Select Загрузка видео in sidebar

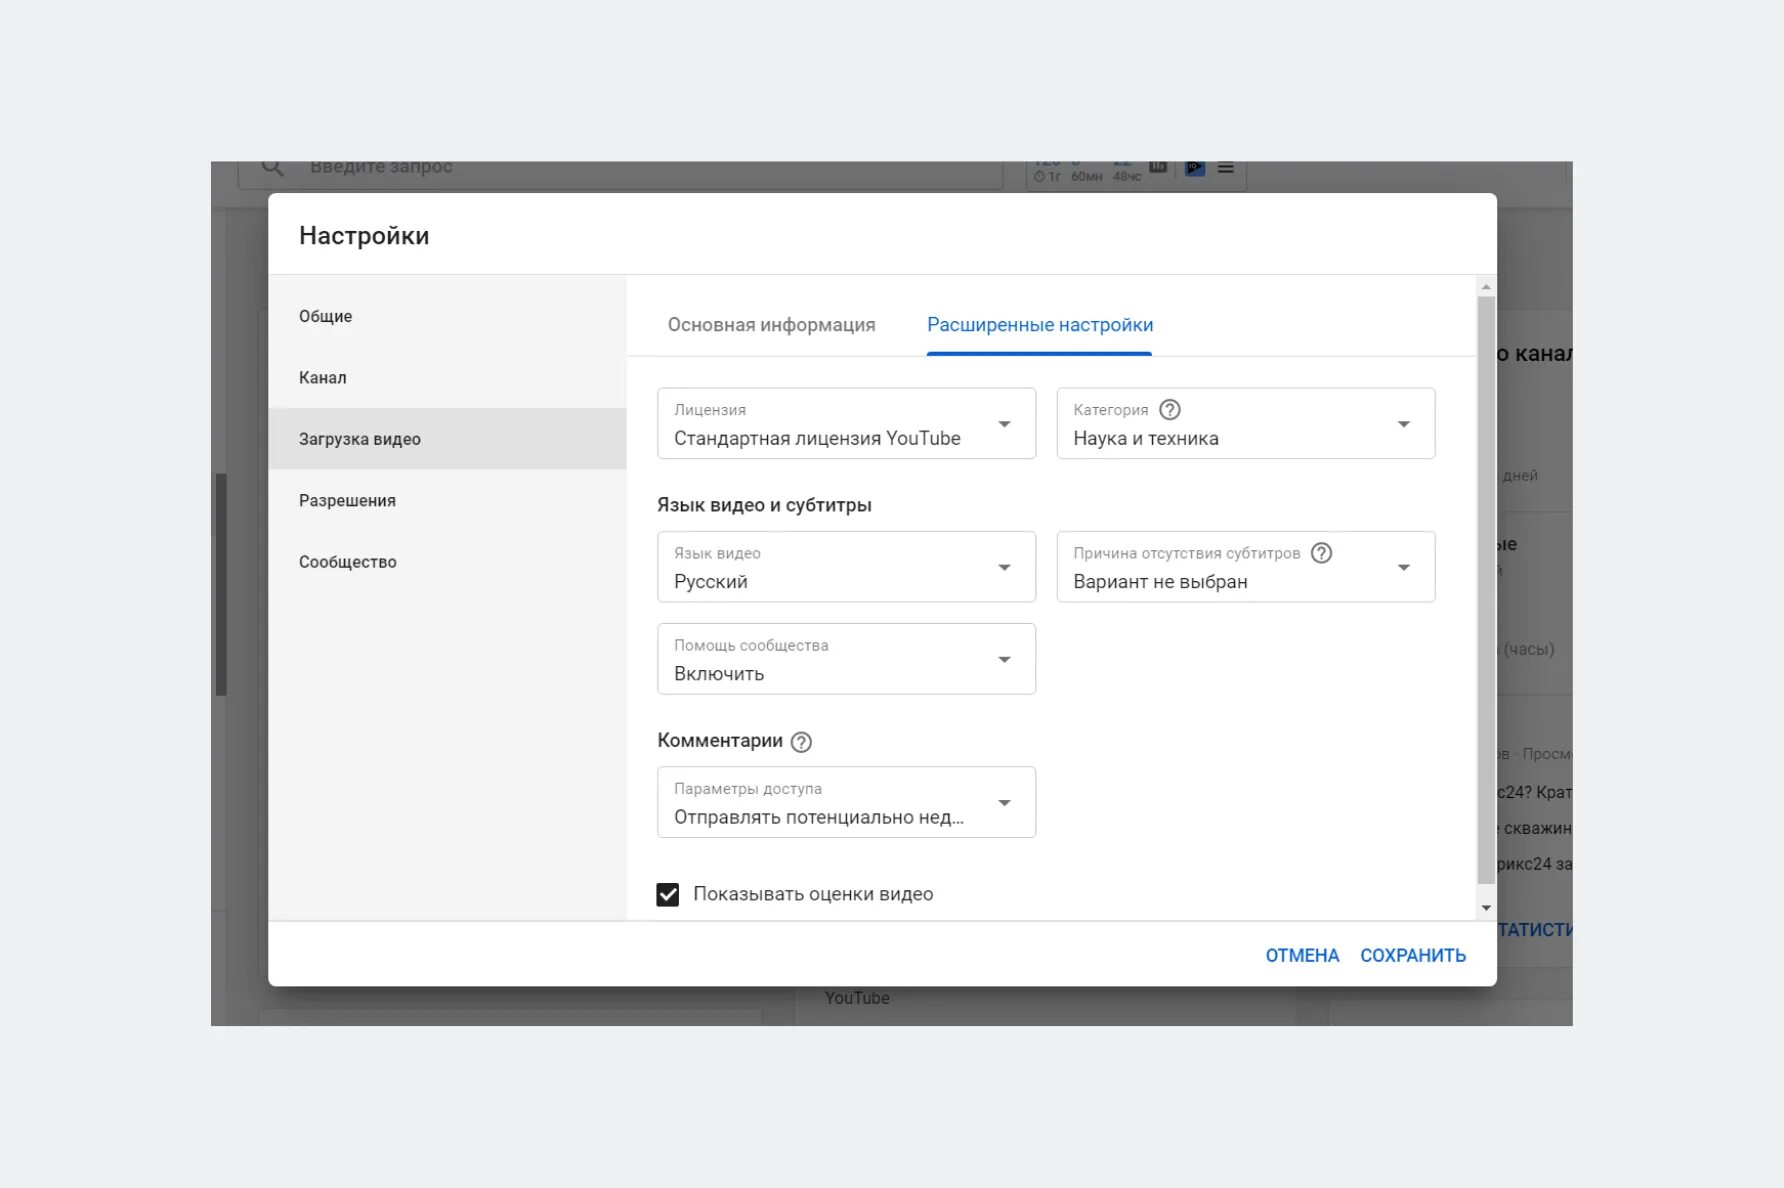(x=447, y=439)
